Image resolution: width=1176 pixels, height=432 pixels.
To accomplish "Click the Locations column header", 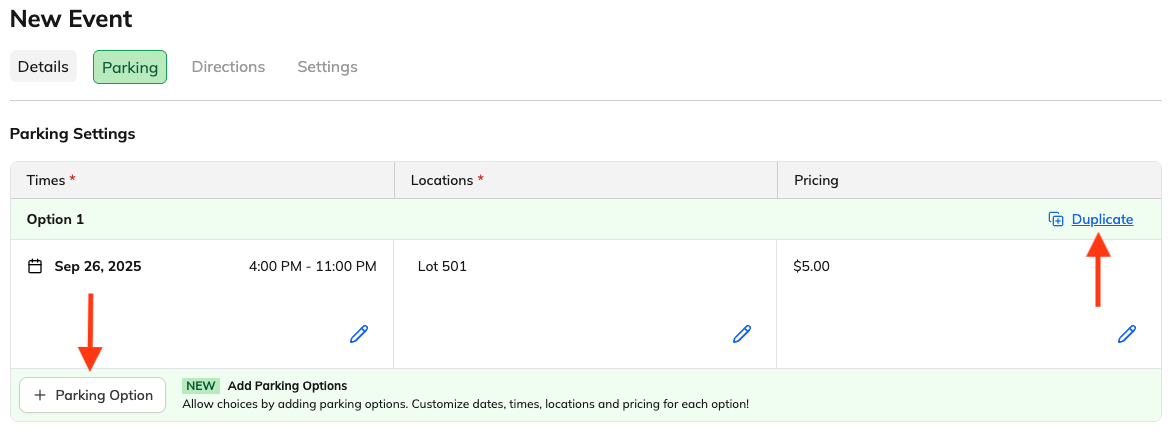I will pyautogui.click(x=442, y=181).
